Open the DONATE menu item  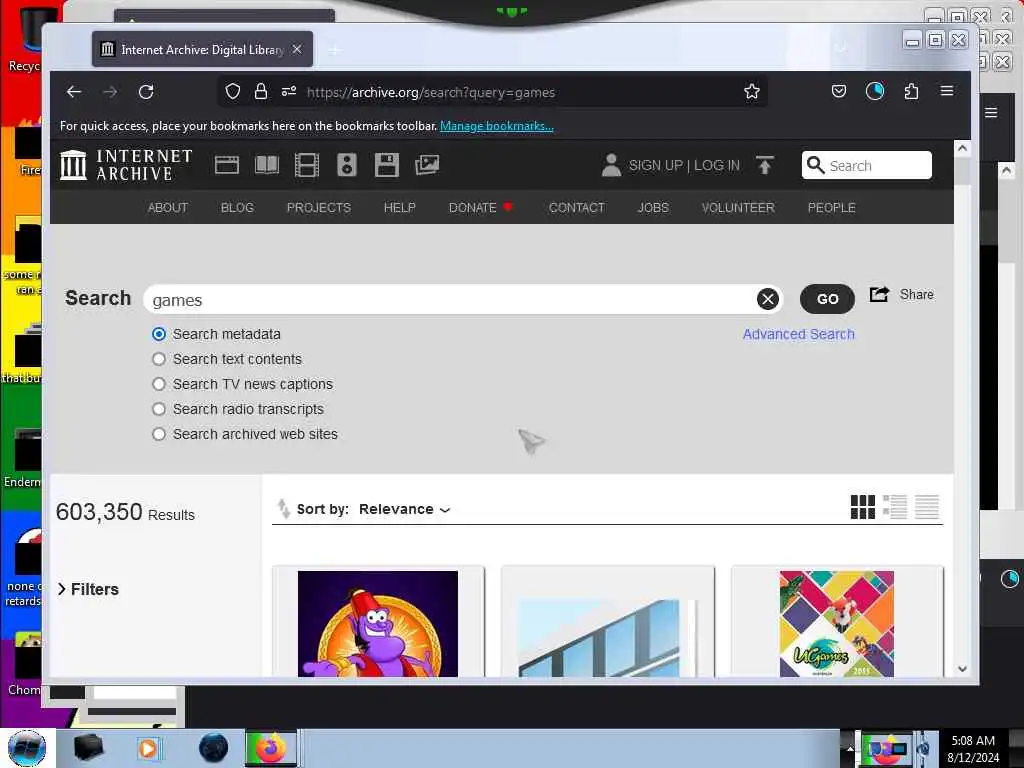[x=480, y=208]
